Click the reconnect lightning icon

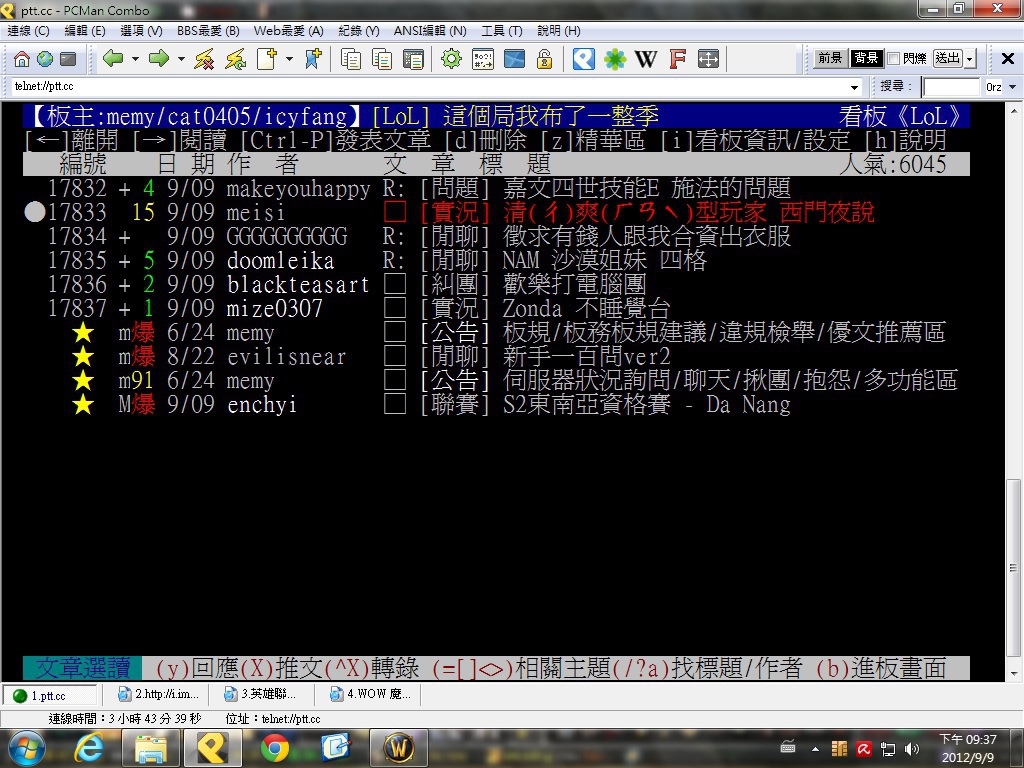(x=235, y=59)
